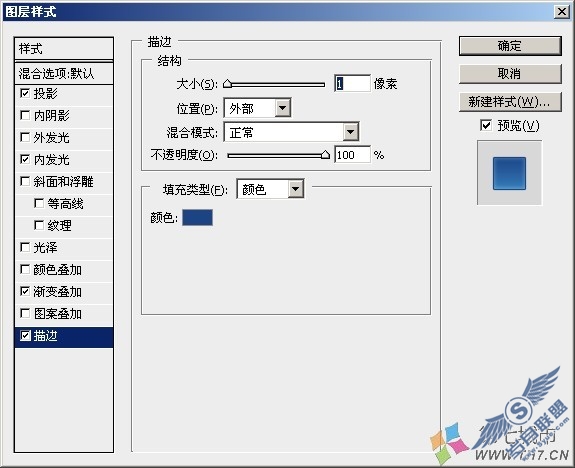Enable the 斜面和浮雕 bevel checkbox
This screenshot has width=575, height=468.
click(x=25, y=181)
